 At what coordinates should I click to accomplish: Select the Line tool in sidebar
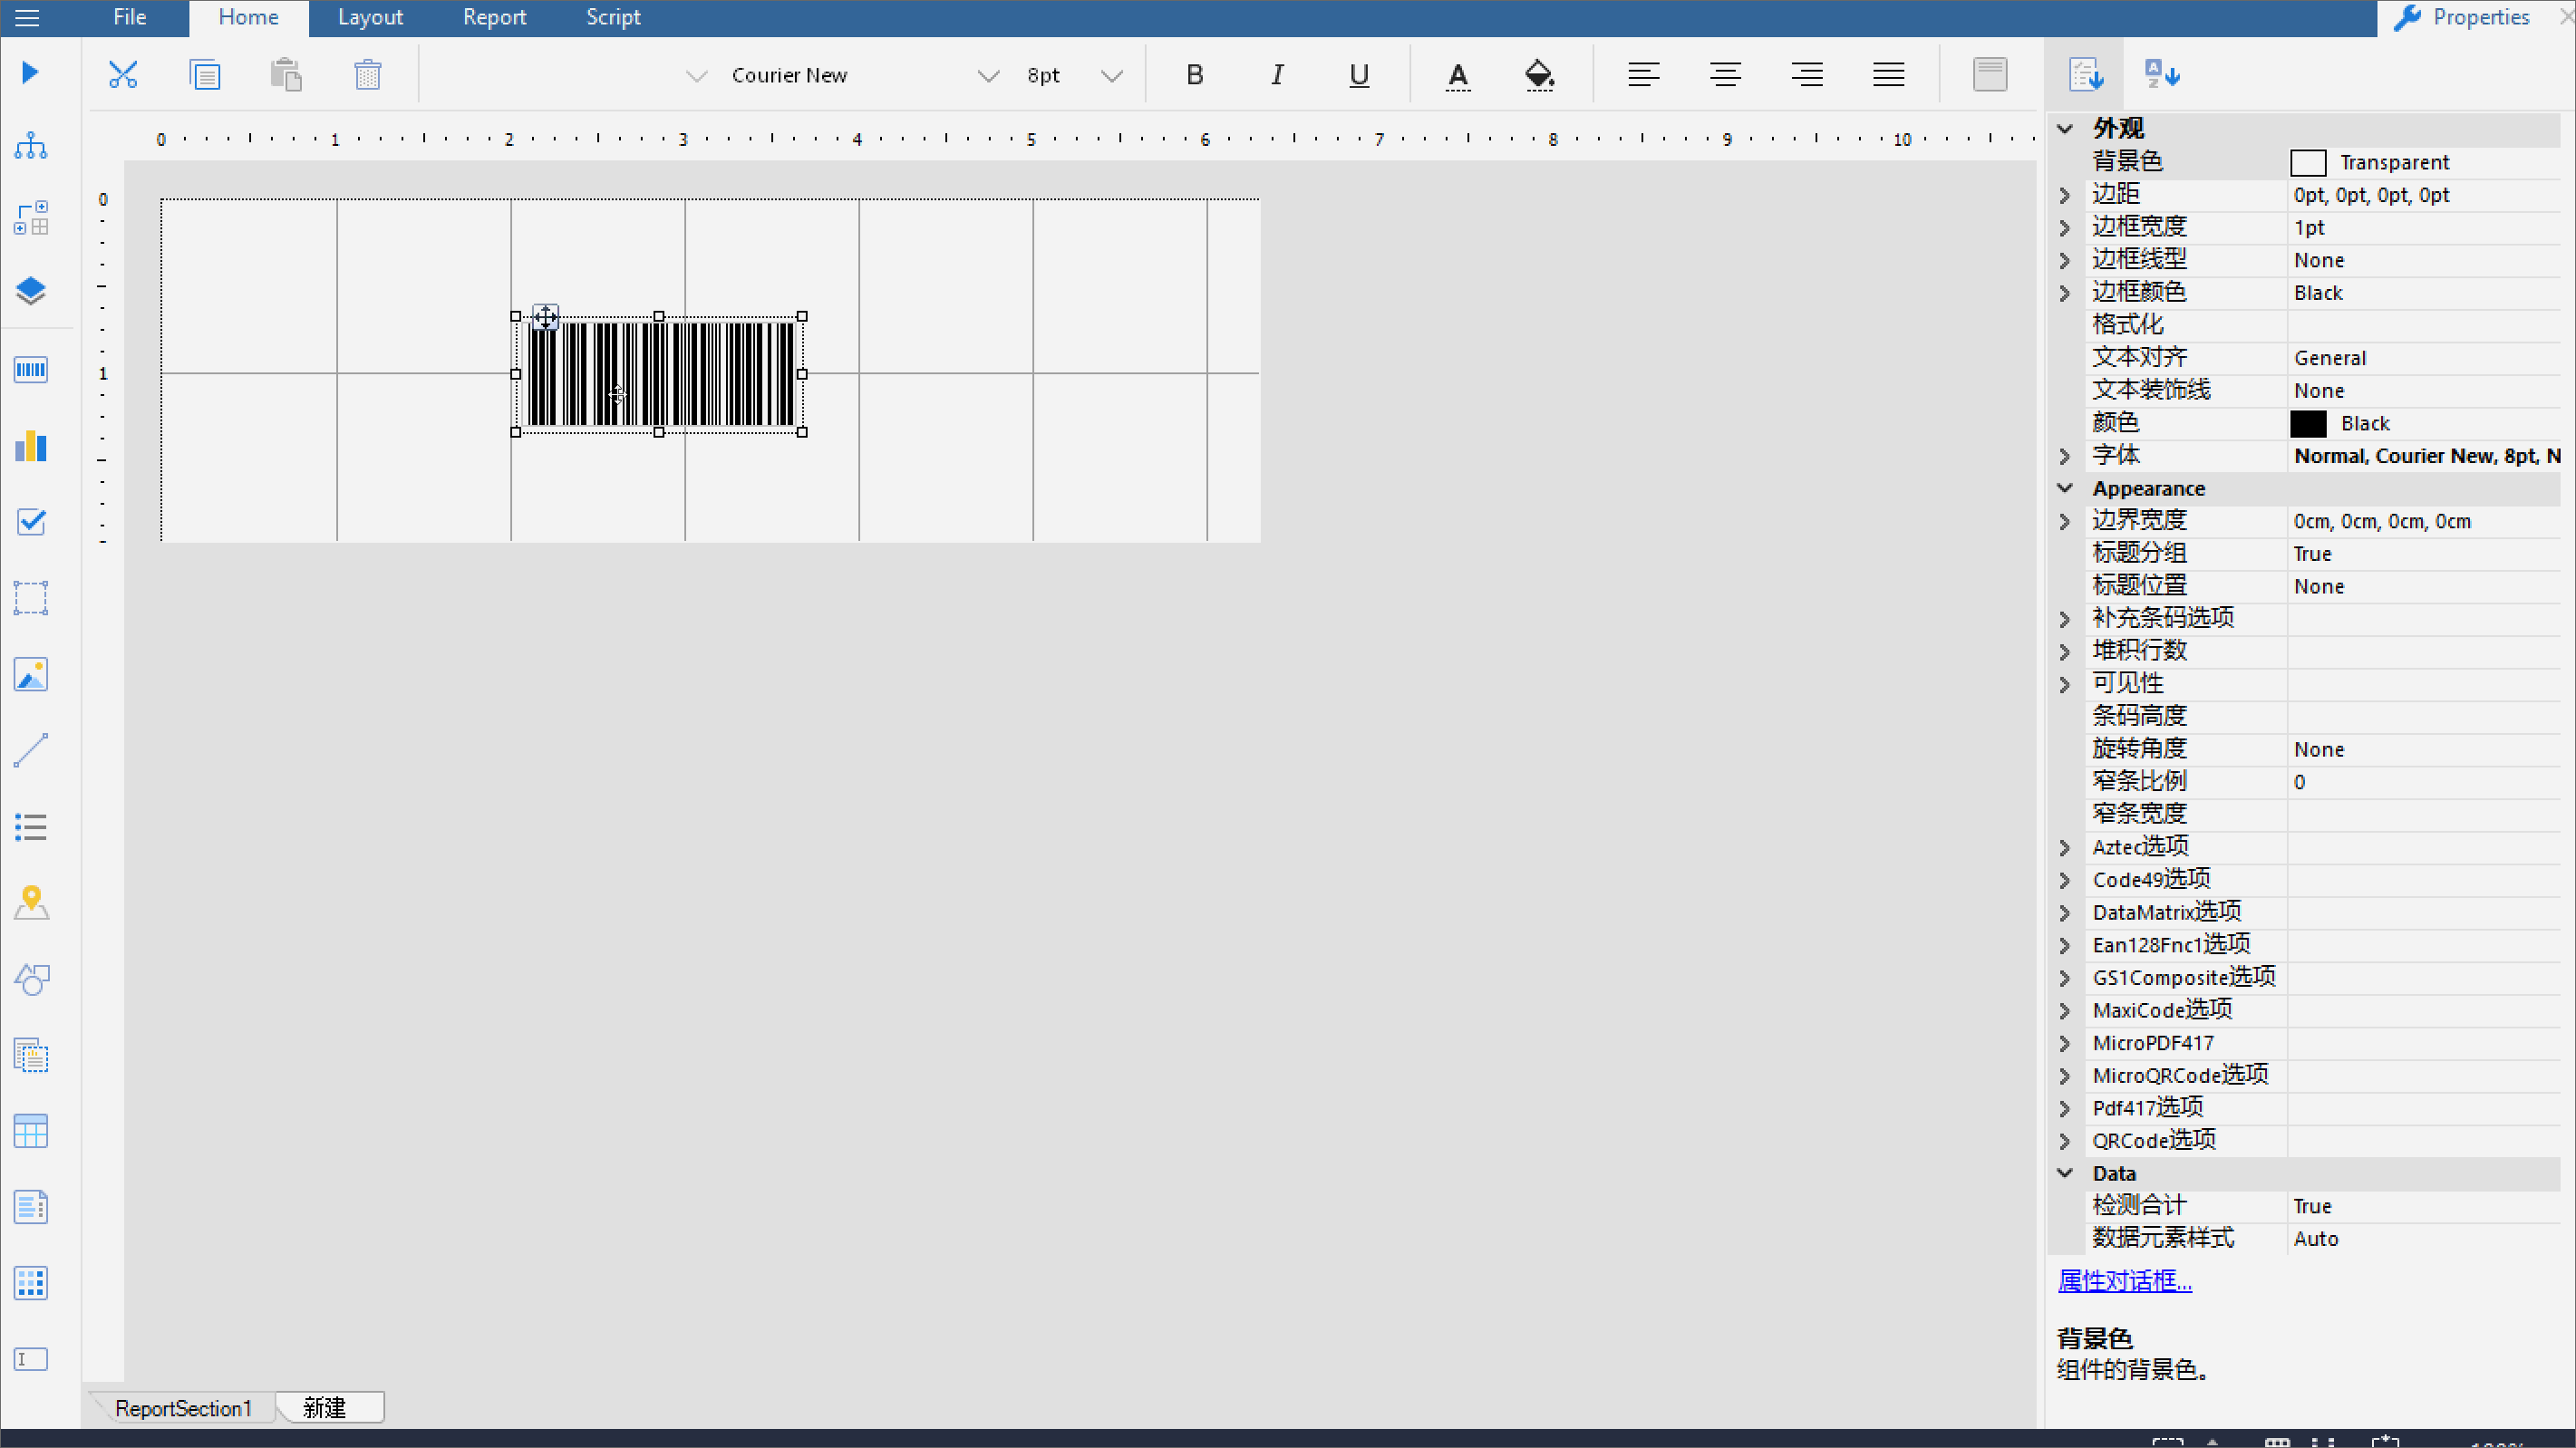pyautogui.click(x=31, y=751)
